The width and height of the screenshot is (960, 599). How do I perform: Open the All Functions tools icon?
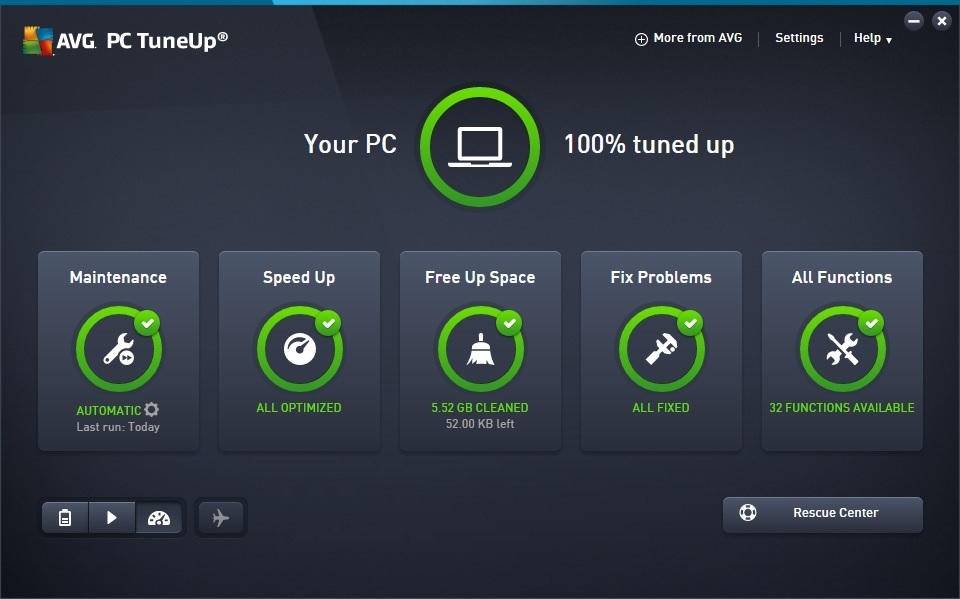tap(842, 349)
